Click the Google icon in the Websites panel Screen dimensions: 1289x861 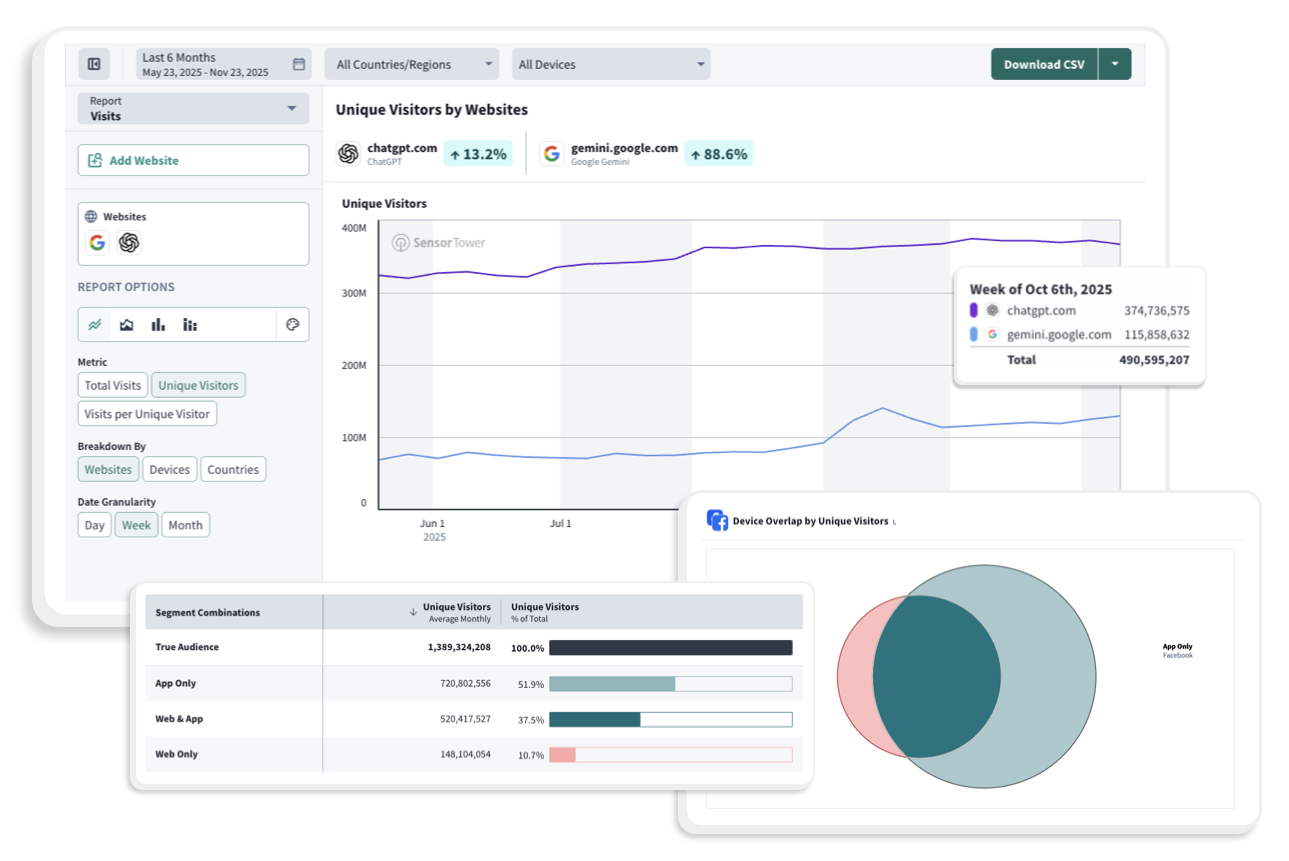[97, 242]
